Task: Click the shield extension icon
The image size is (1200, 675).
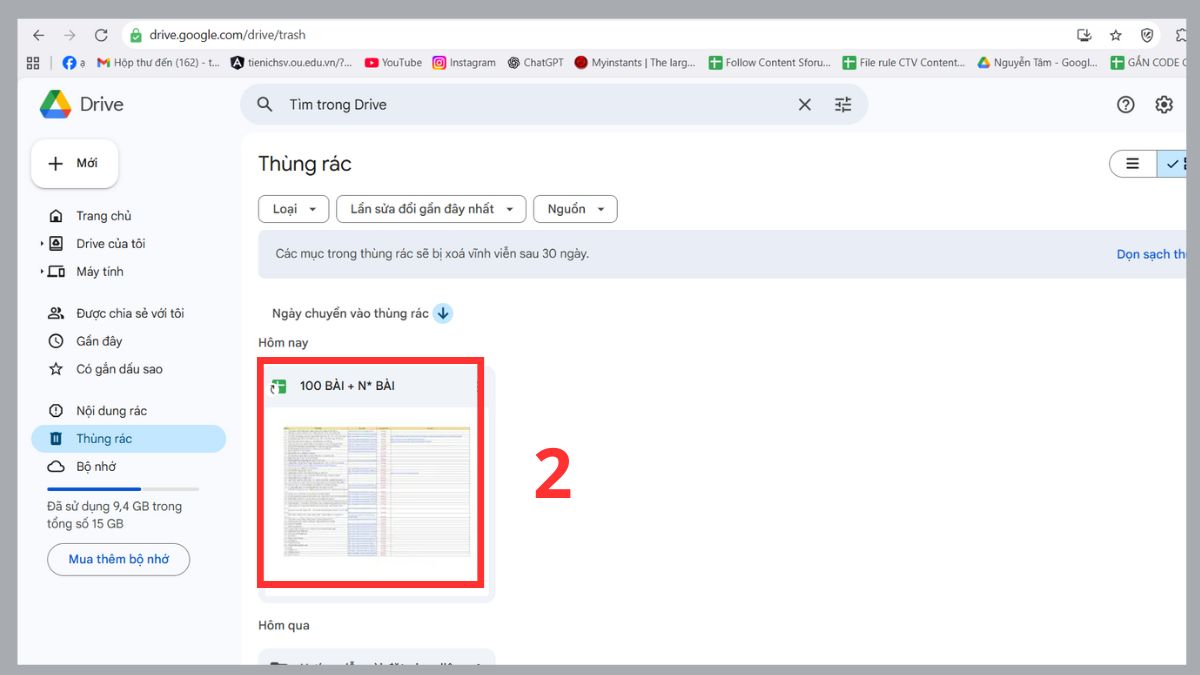Action: click(1147, 35)
